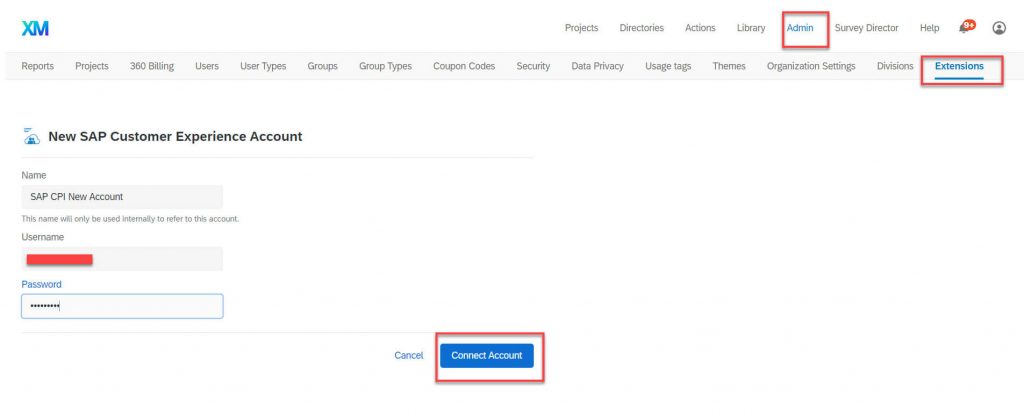This screenshot has width=1024, height=413.
Task: Open the Data Privacy tab
Action: [x=598, y=66]
